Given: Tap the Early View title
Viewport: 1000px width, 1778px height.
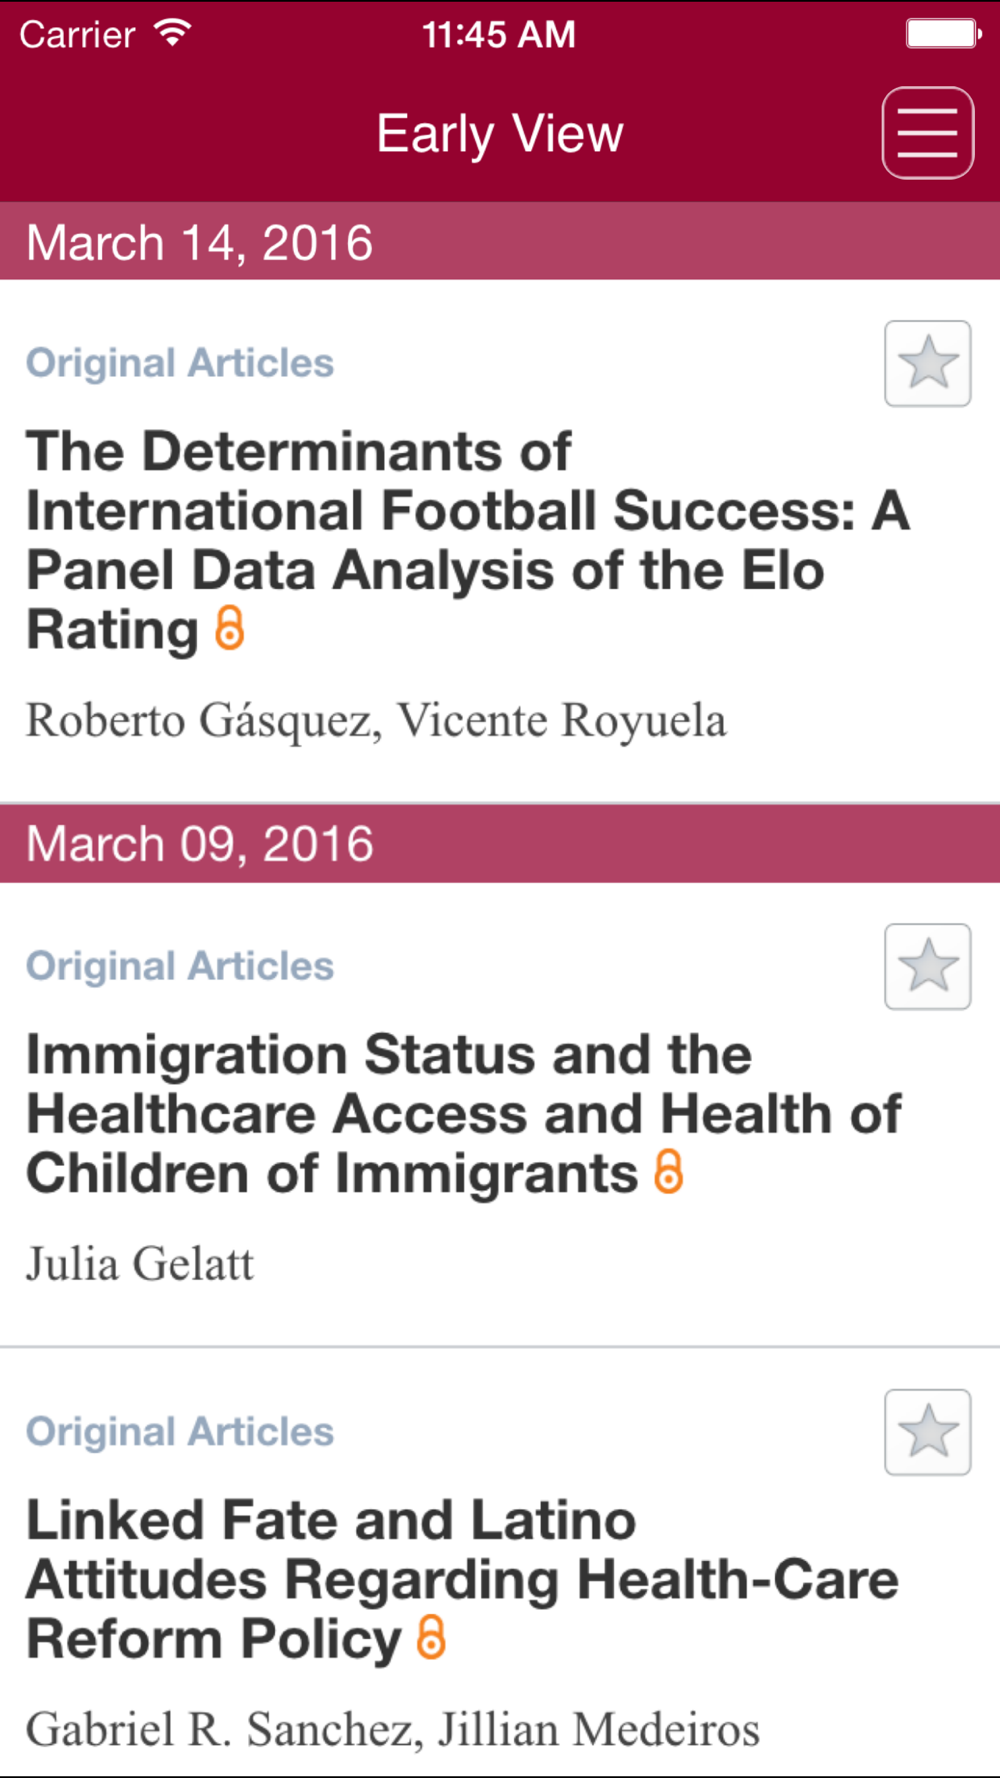Looking at the screenshot, I should pos(500,134).
